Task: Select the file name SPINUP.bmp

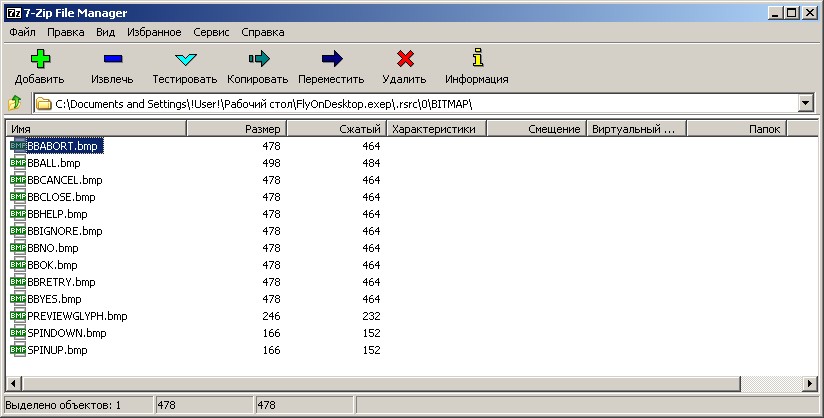Action: (x=57, y=350)
